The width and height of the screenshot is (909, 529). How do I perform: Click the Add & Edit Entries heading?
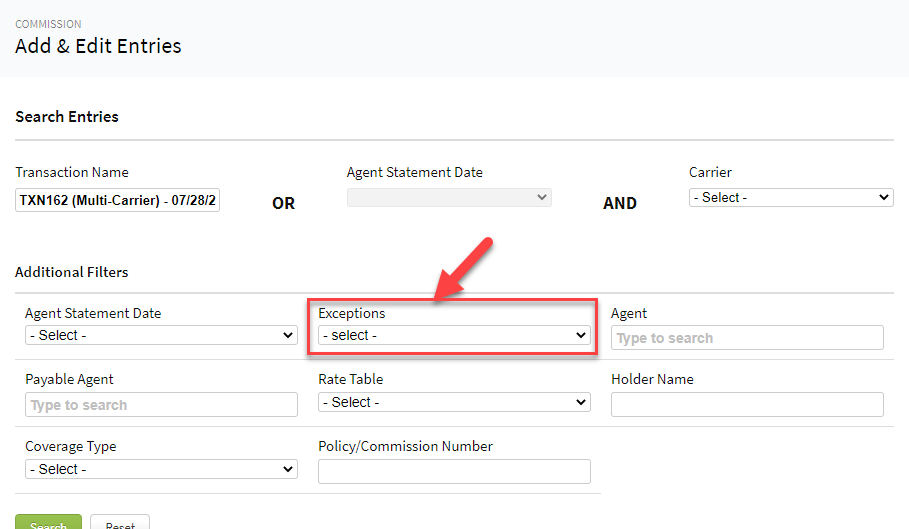(x=98, y=46)
